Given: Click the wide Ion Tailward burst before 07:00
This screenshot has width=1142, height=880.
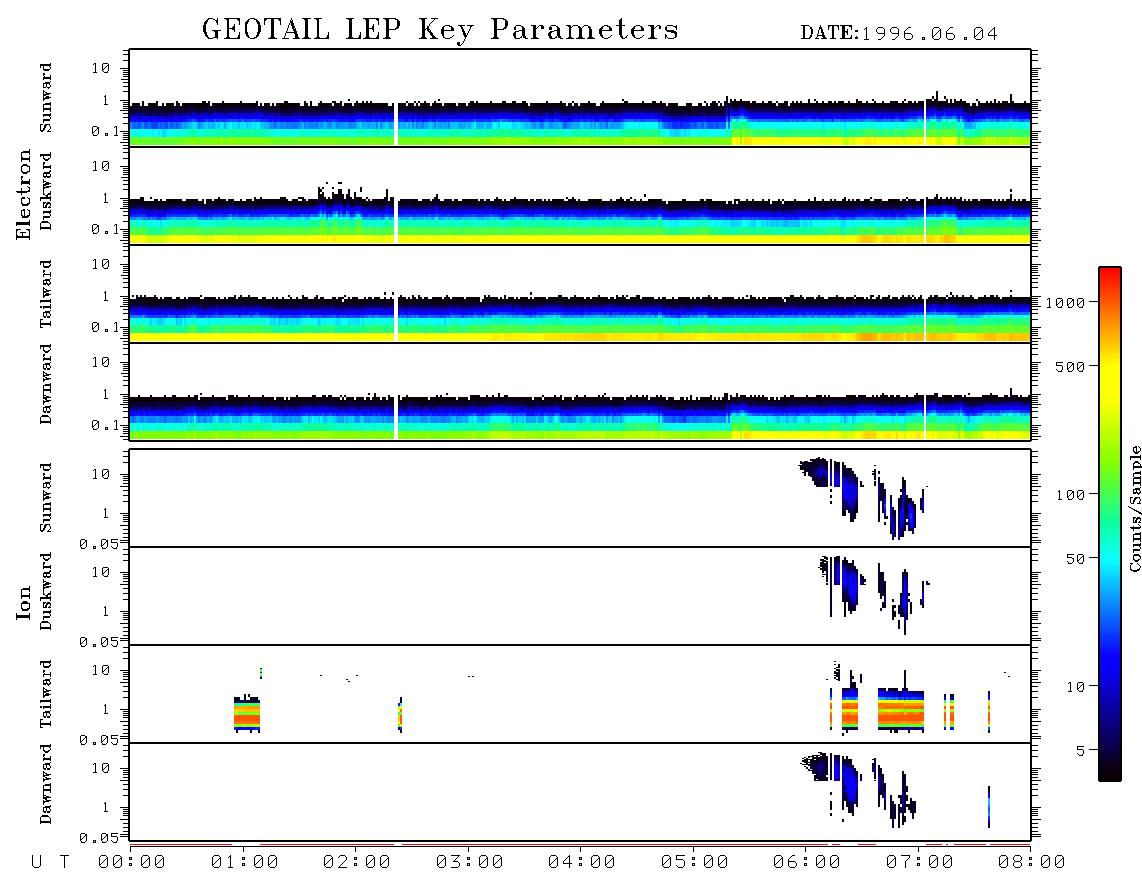Looking at the screenshot, I should click(901, 710).
